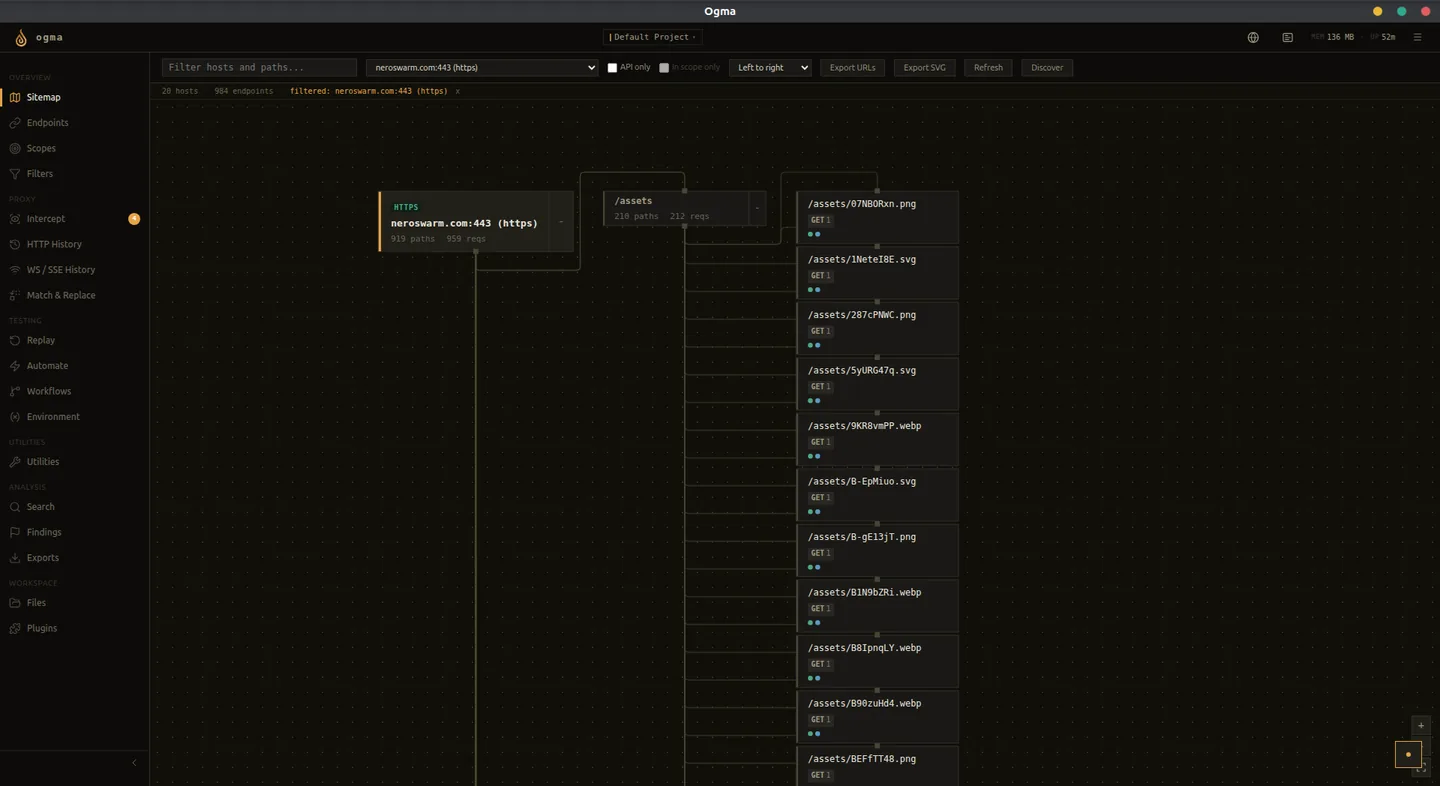Select the /assets/B8IpnqLY.webp node
Screen dimensions: 1440x786
point(878,662)
